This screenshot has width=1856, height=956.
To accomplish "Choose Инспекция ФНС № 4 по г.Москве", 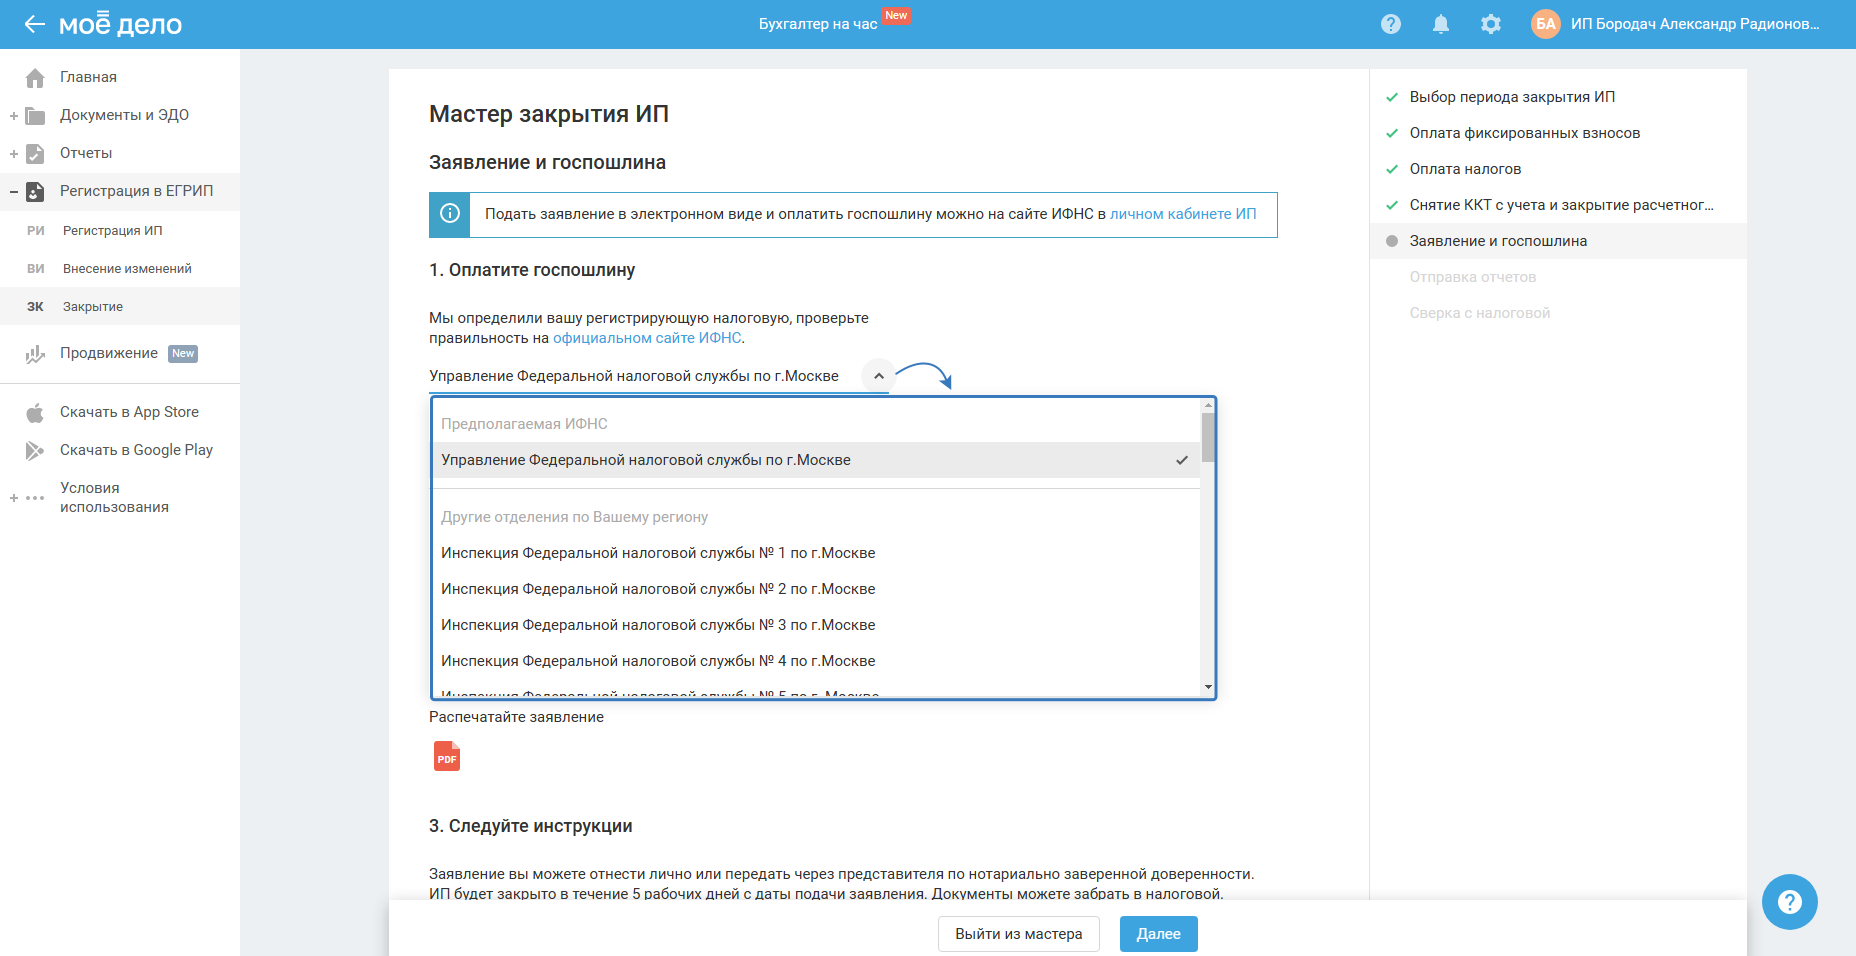I will 658,661.
